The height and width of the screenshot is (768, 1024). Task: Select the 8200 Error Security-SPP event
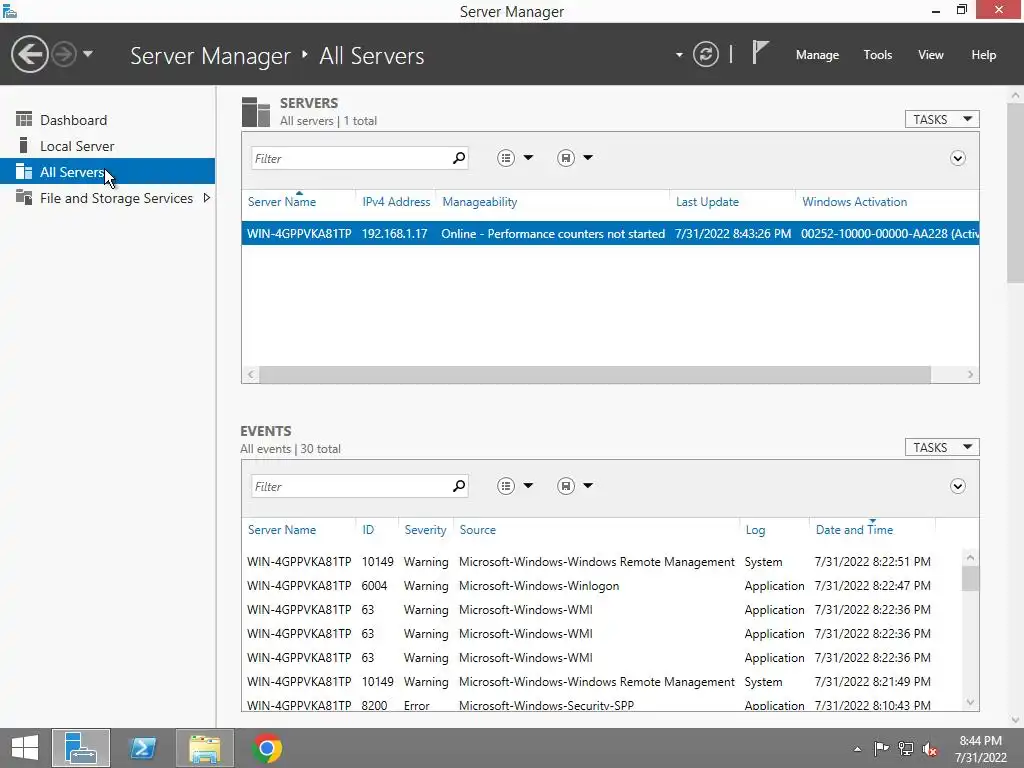pyautogui.click(x=601, y=705)
